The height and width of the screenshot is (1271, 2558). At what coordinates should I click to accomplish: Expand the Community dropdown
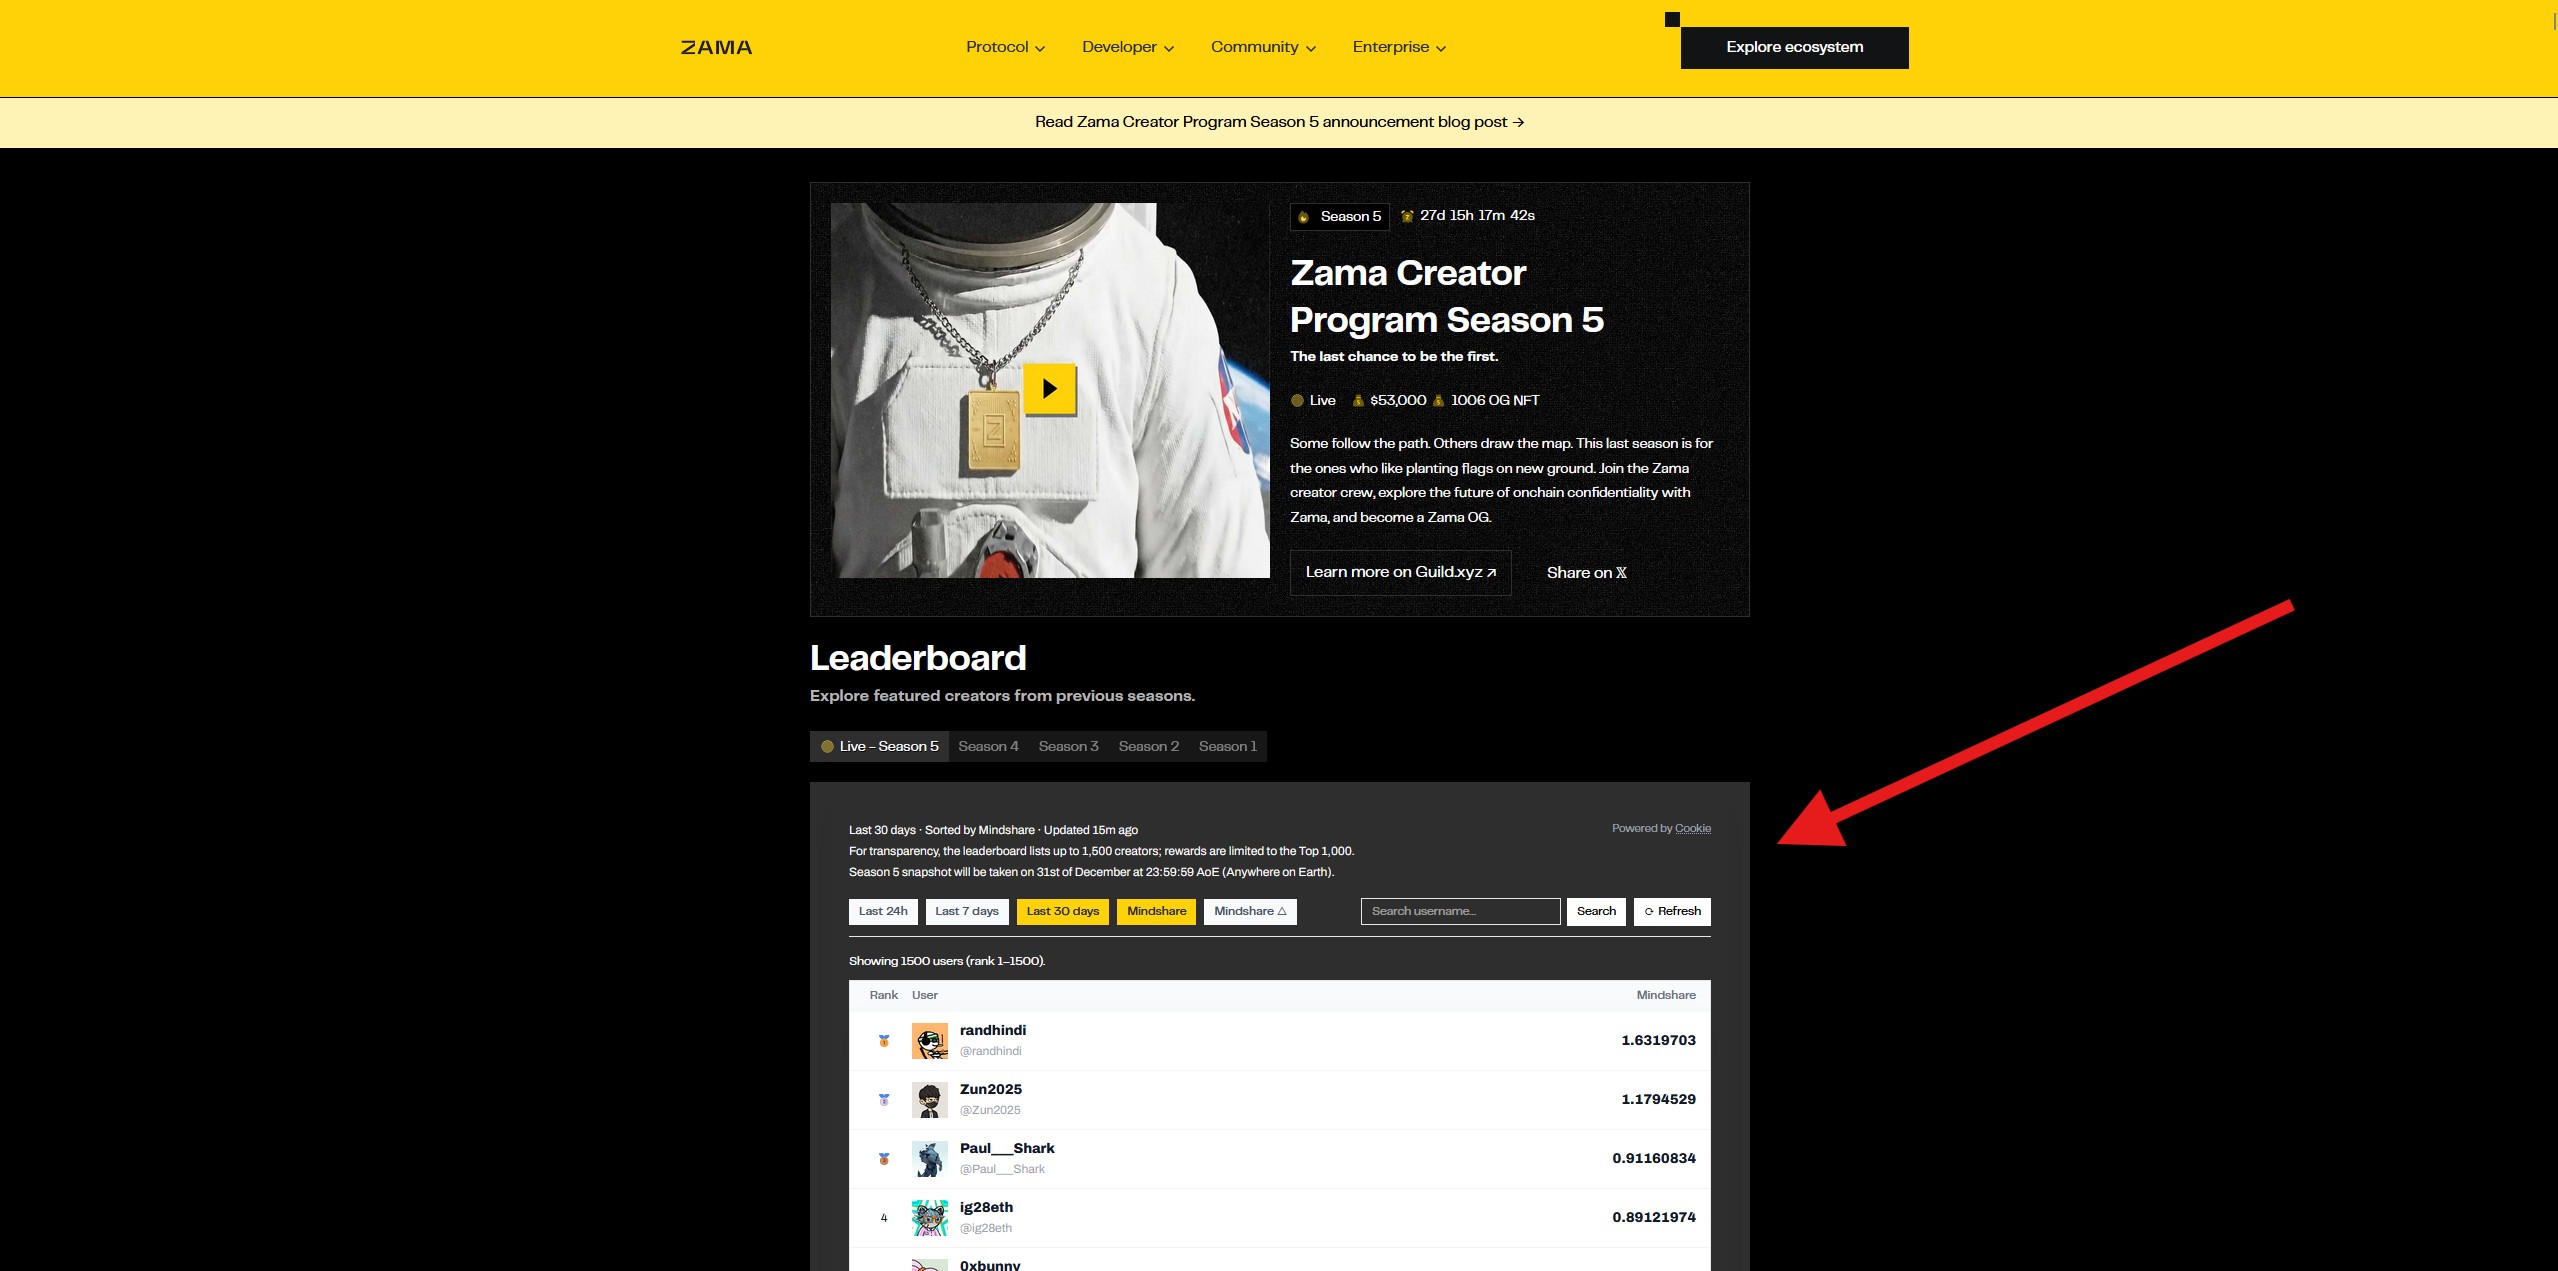(x=1263, y=47)
